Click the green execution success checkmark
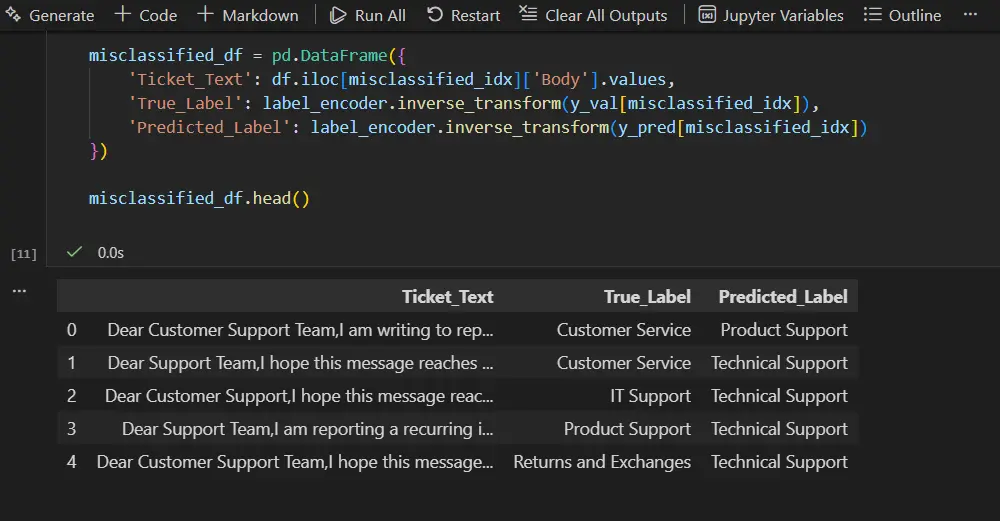This screenshot has width=1000, height=521. click(74, 252)
